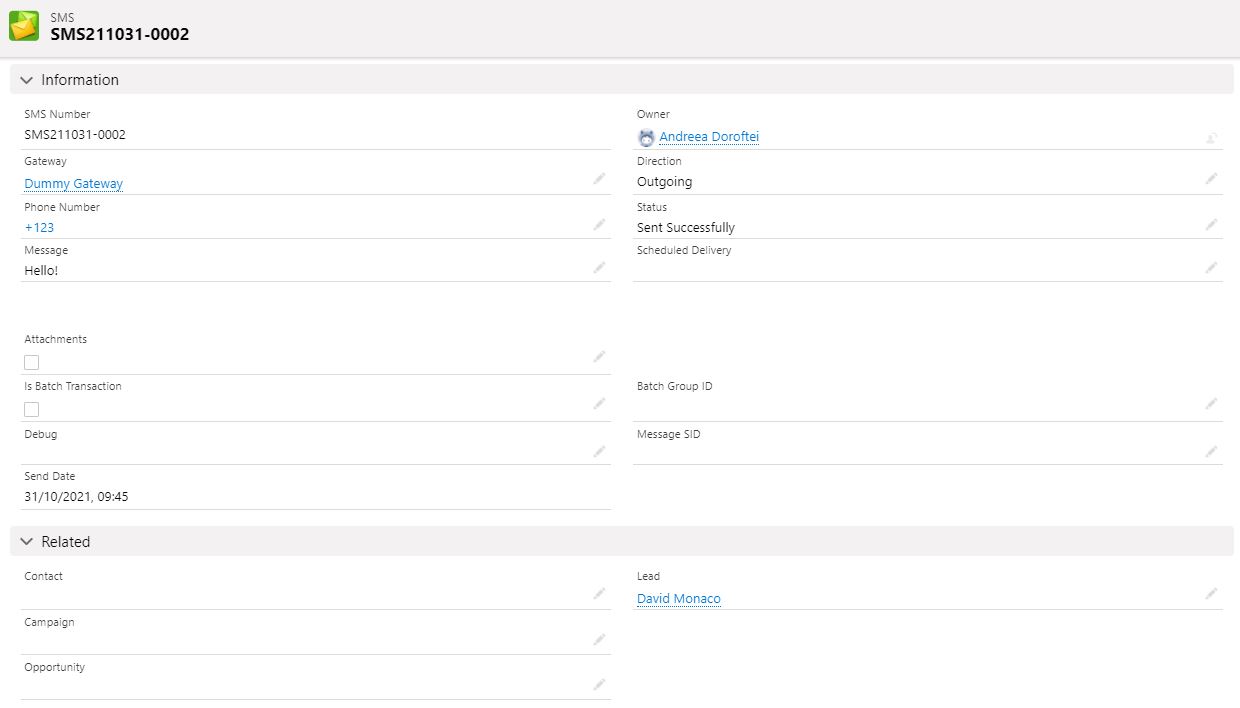Edit the Gateway field pencil icon
Image resolution: width=1240 pixels, height=708 pixels.
[x=599, y=178]
